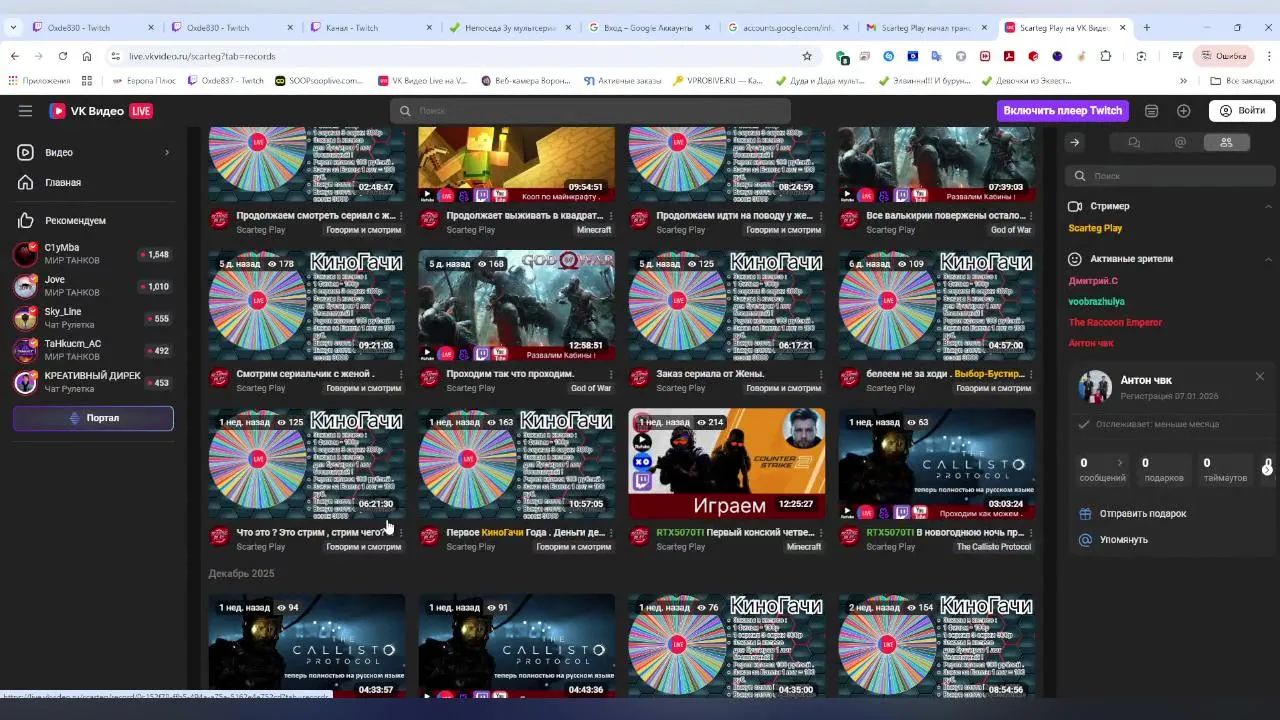
Task: Bookmark this page with the star icon
Action: coord(807,56)
